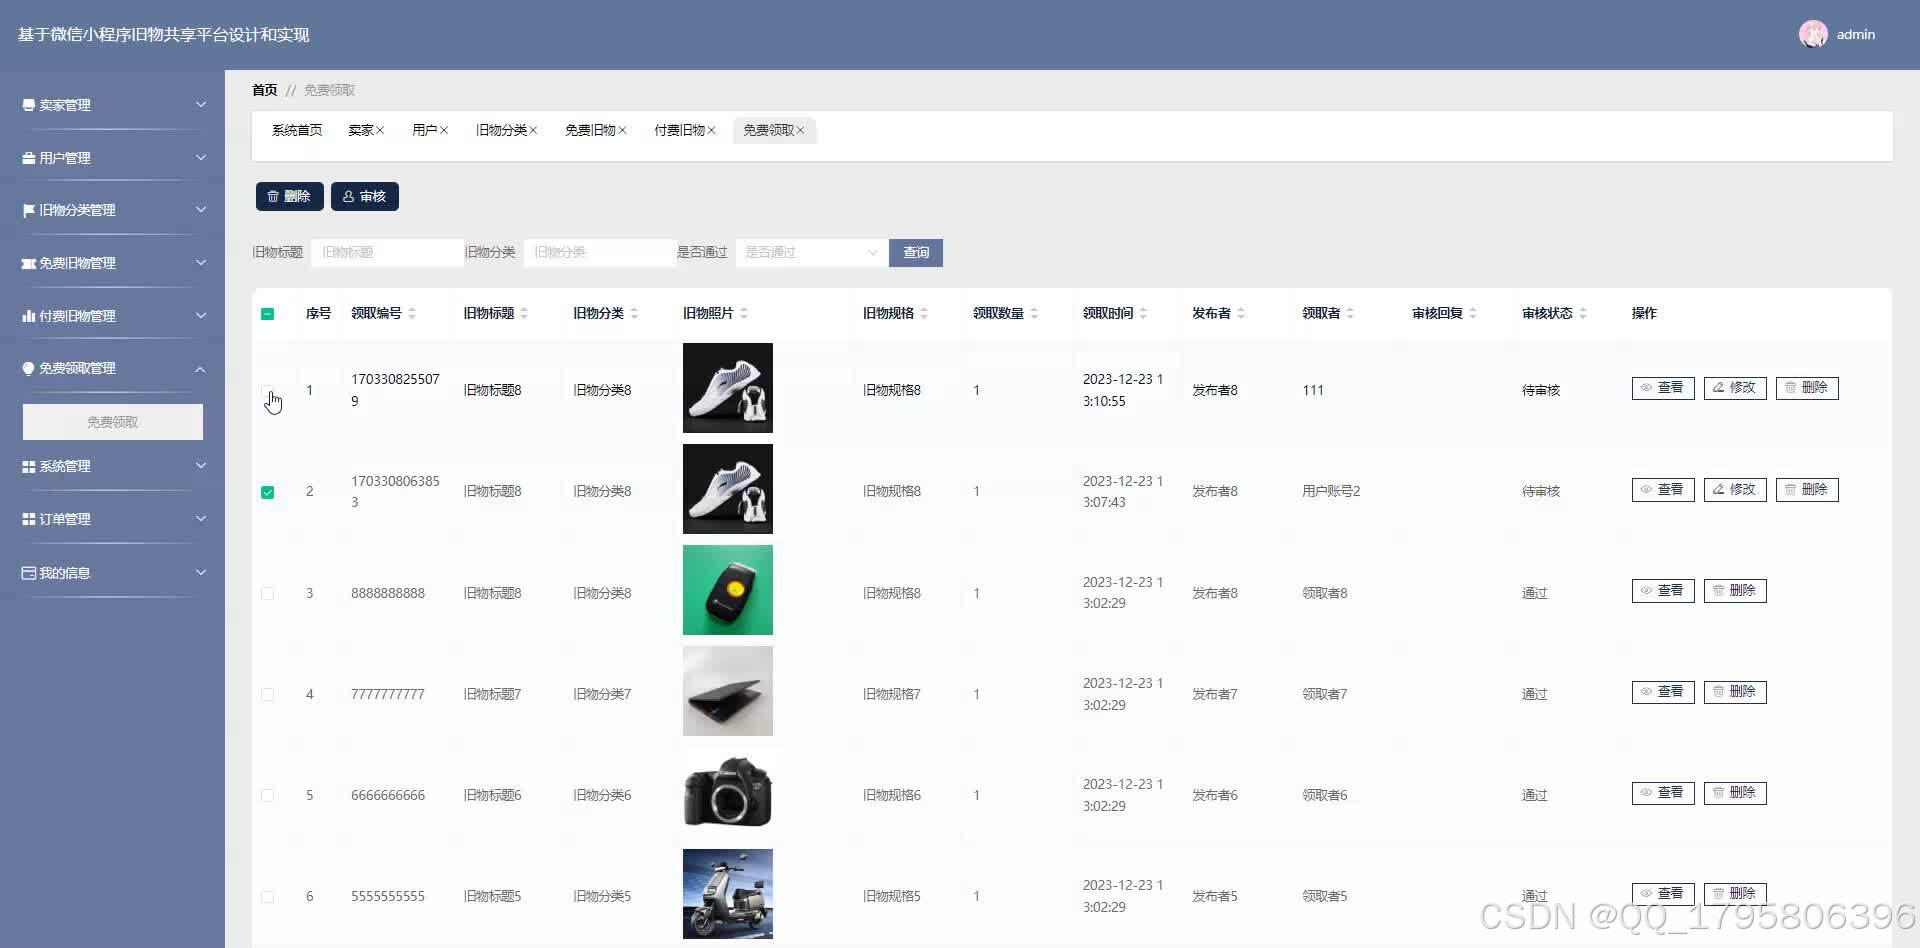1920x948 pixels.
Task: Expand the 我的信息 menu
Action: click(x=201, y=573)
